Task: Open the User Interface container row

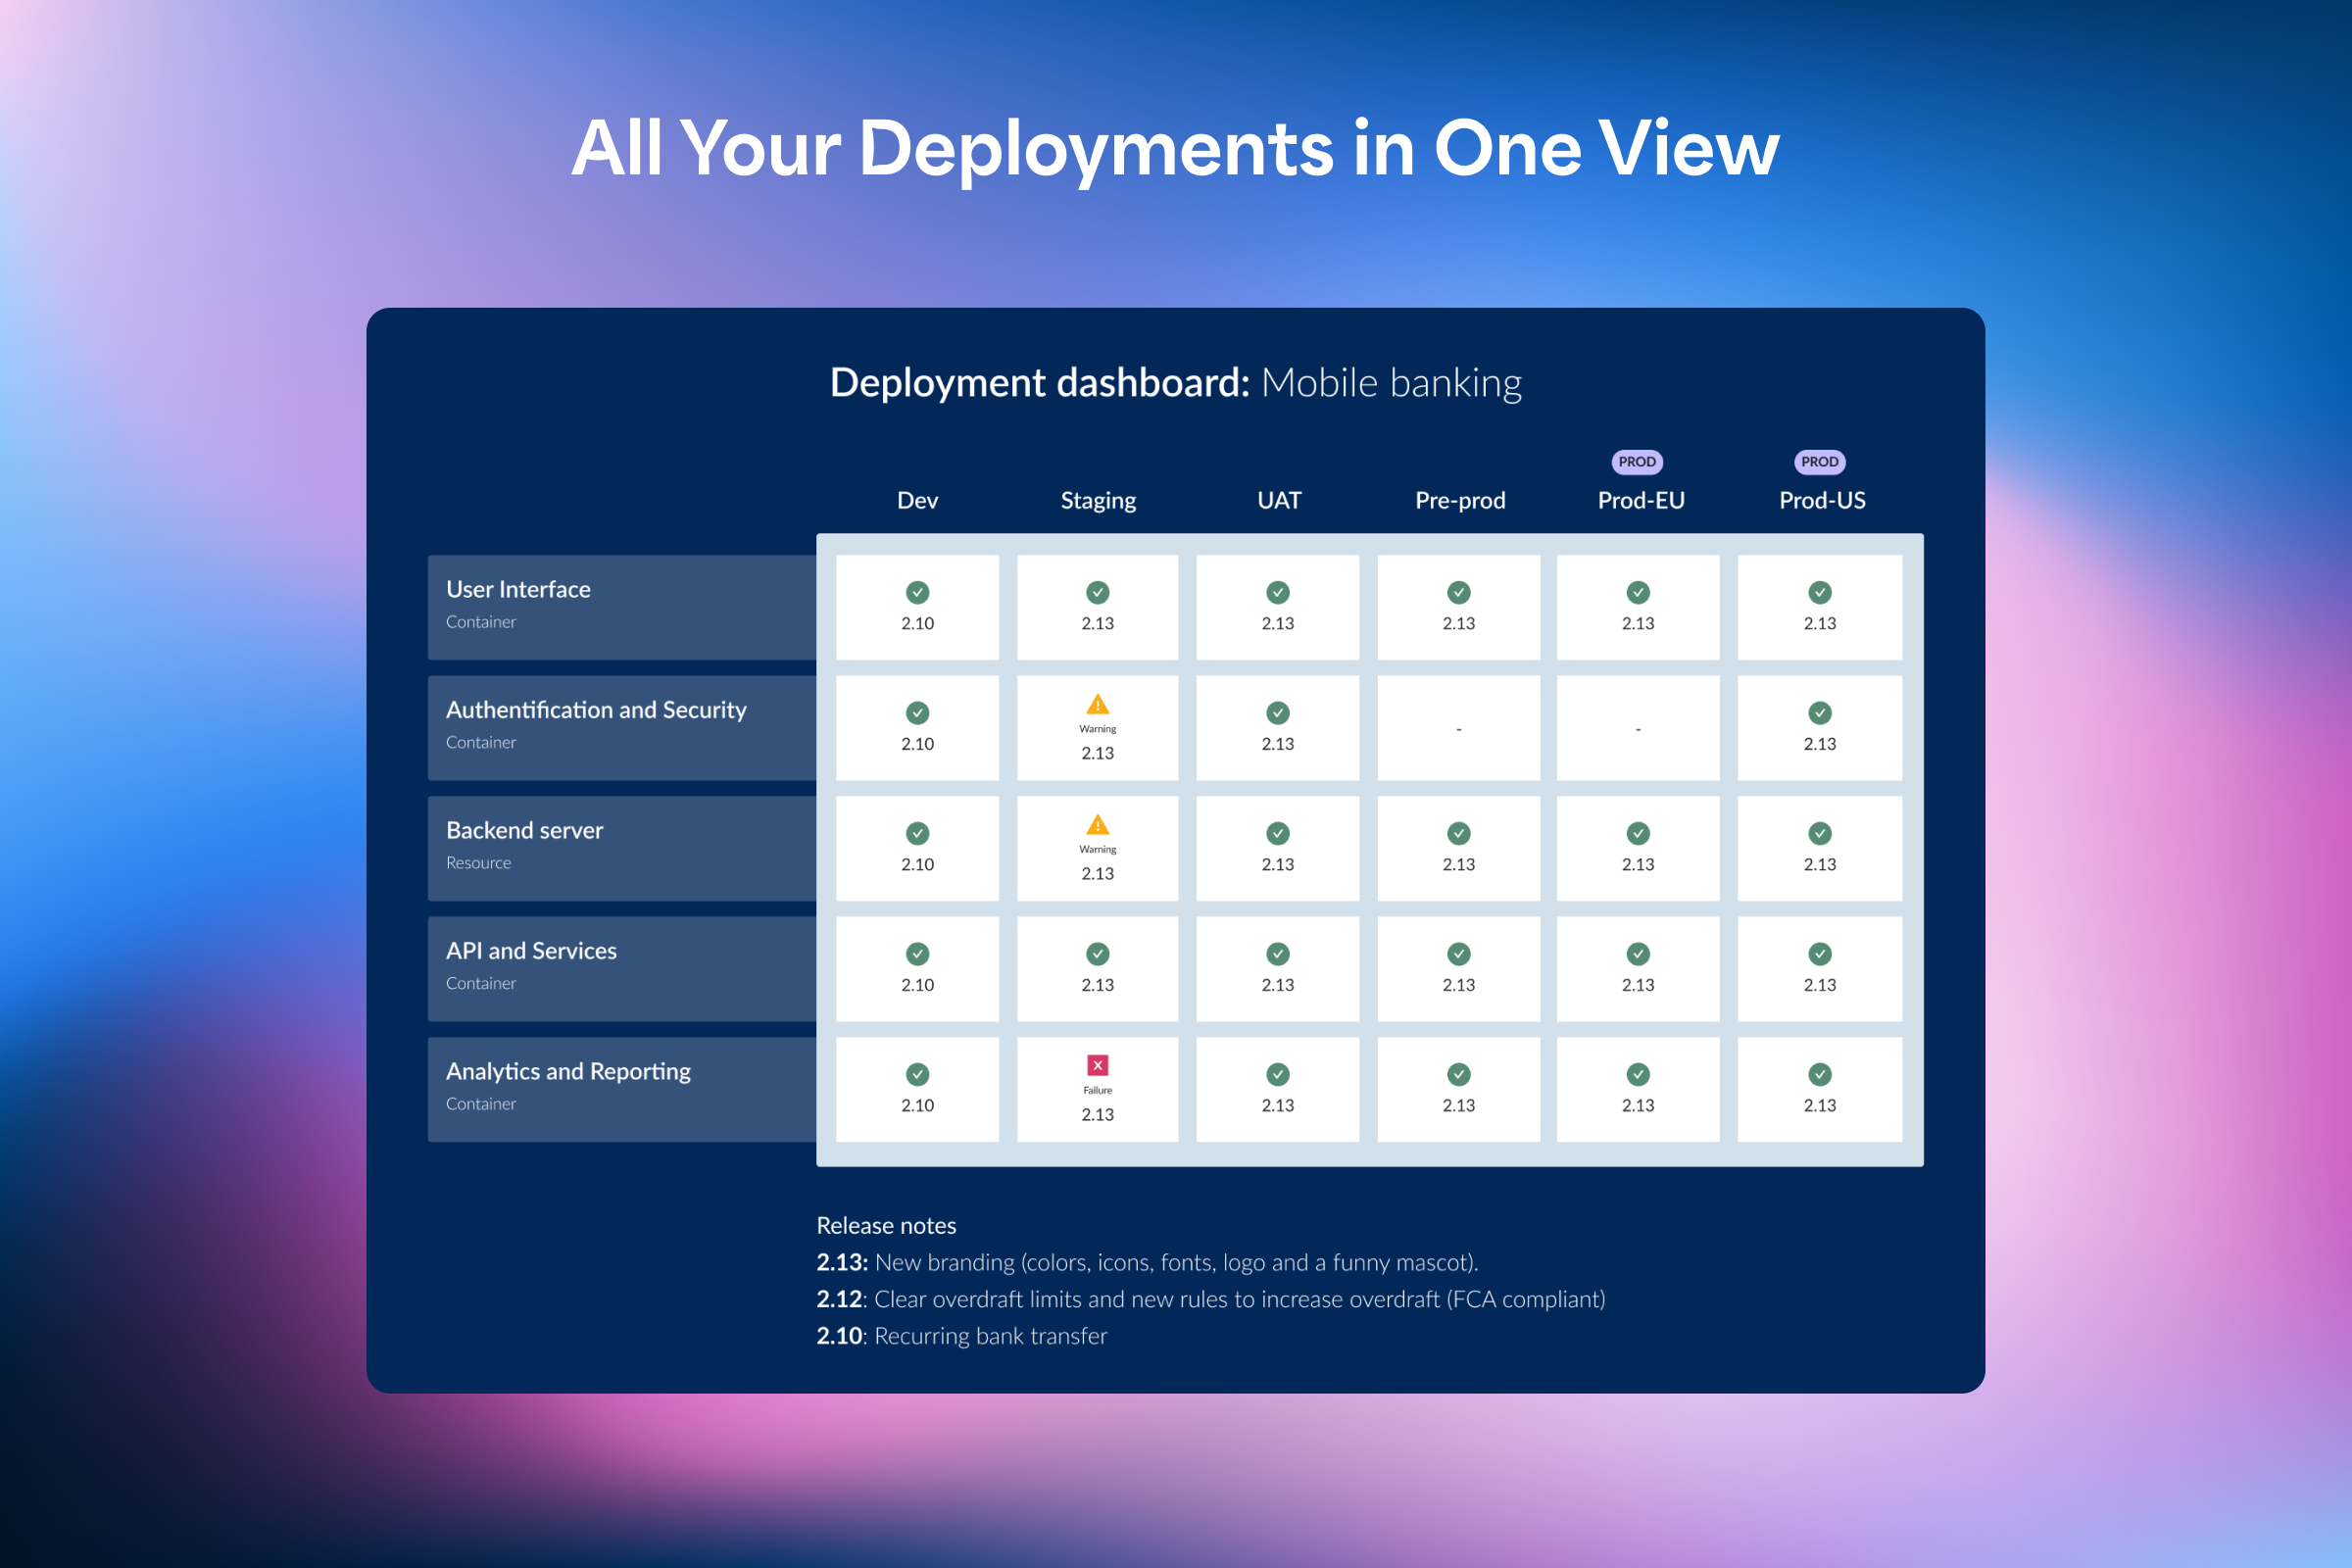Action: (x=620, y=605)
